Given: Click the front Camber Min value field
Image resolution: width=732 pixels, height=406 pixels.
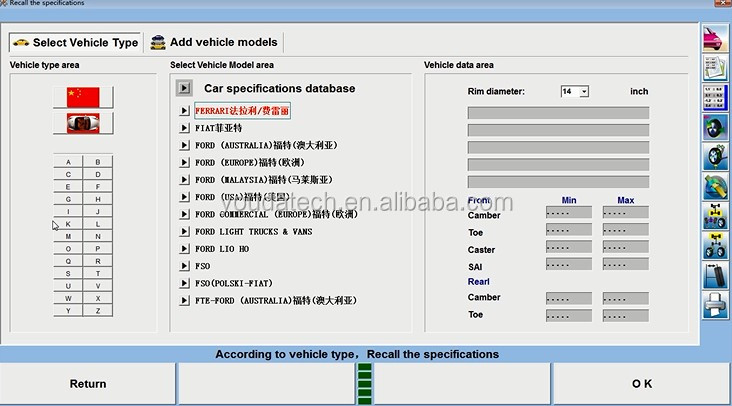Looking at the screenshot, I should point(568,213).
